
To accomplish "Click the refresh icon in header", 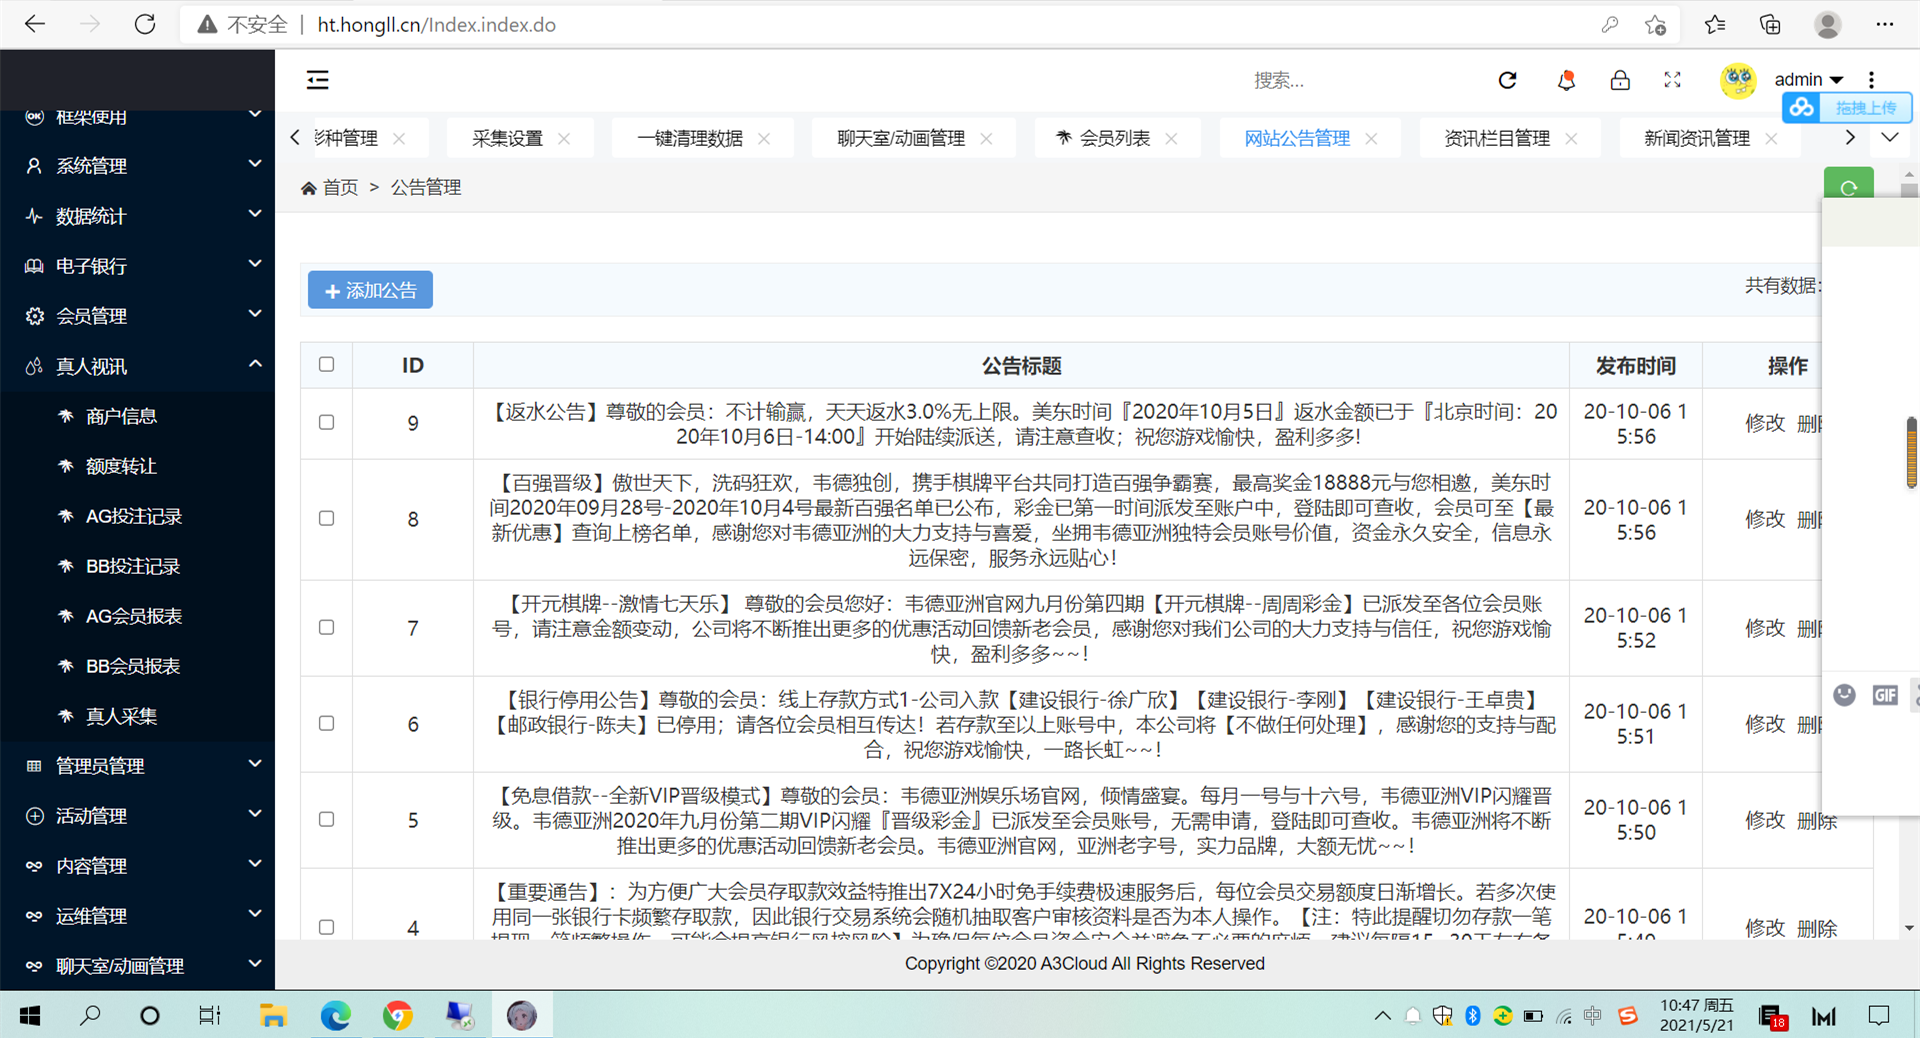I will [1507, 80].
